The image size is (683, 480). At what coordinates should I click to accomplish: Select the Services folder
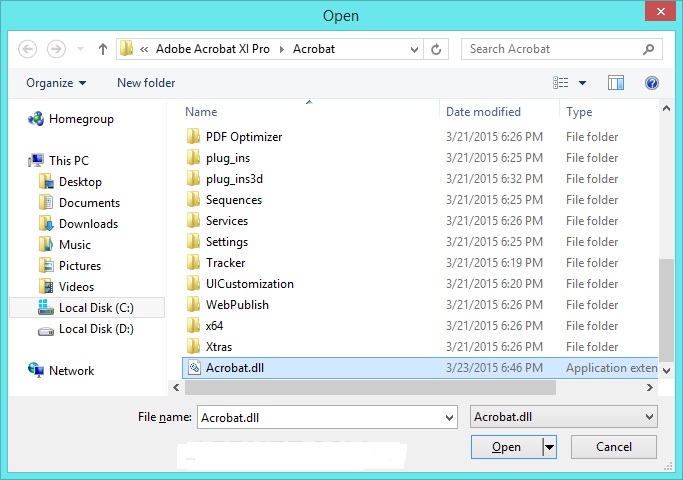click(x=420, y=221)
